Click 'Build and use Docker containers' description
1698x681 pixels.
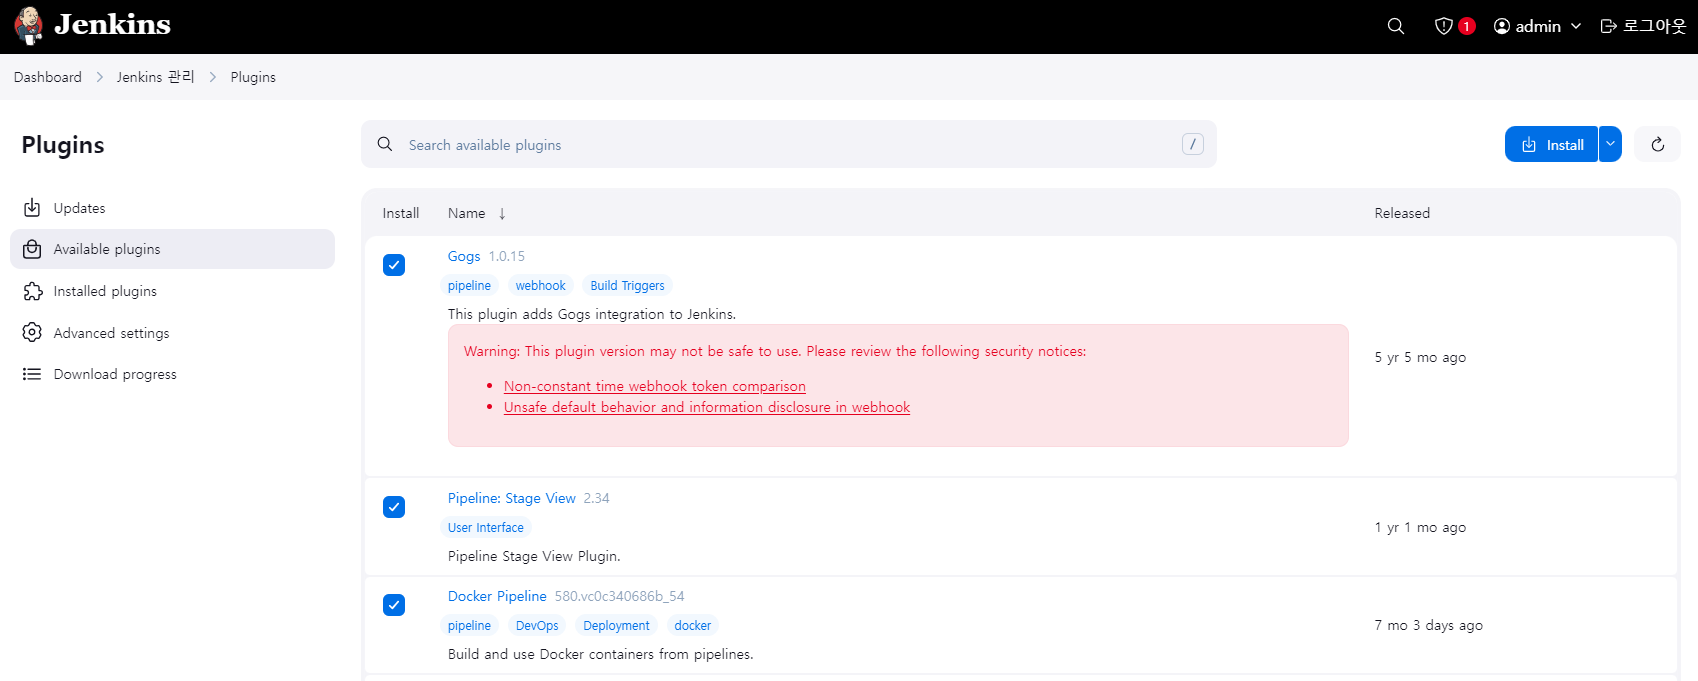(x=600, y=654)
